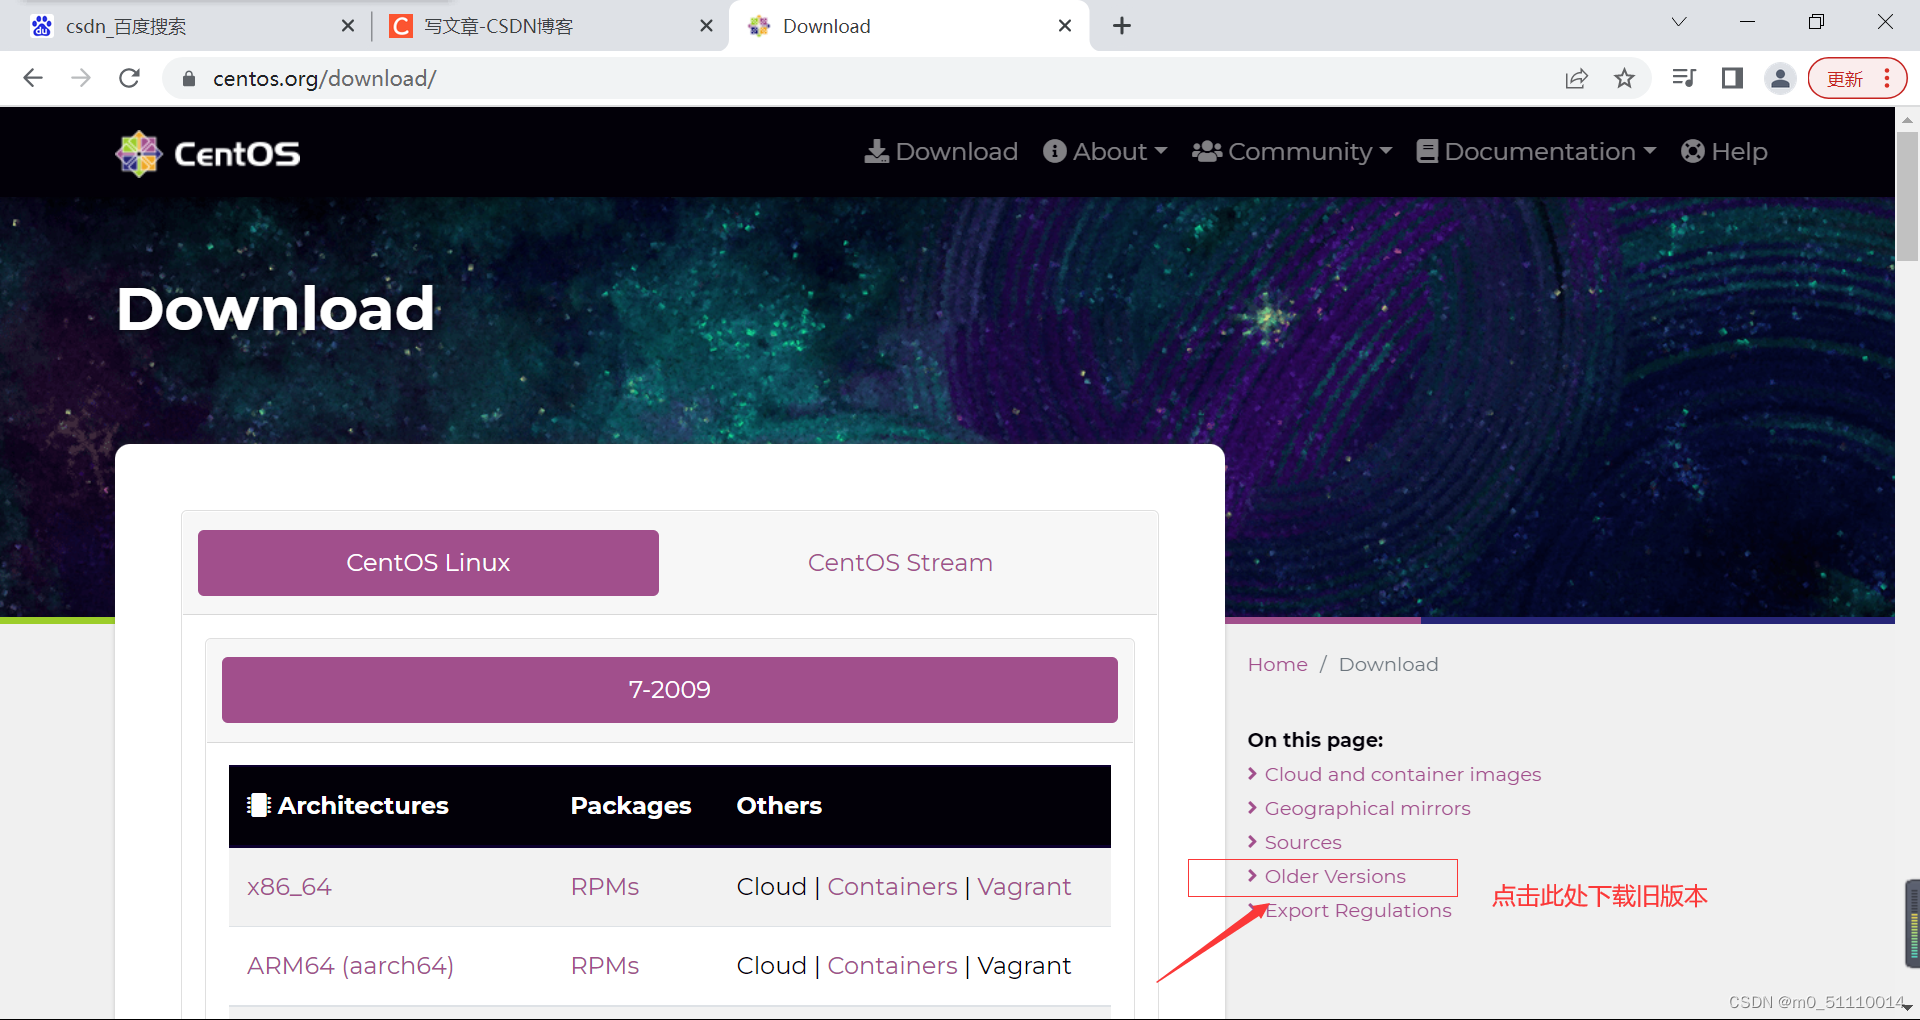Click the 更新 update button

tap(1857, 78)
